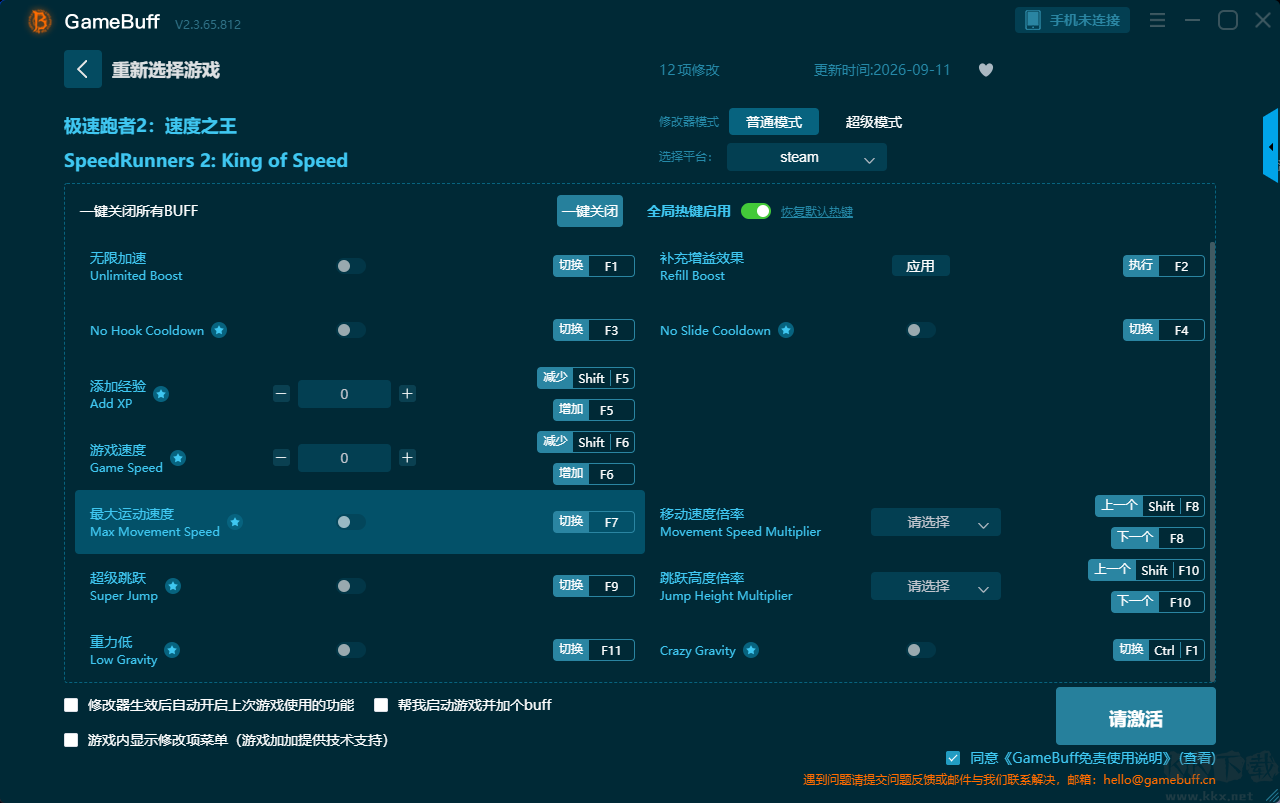Click the star icon beside Add XP
This screenshot has width=1280, height=803.
coord(161,394)
